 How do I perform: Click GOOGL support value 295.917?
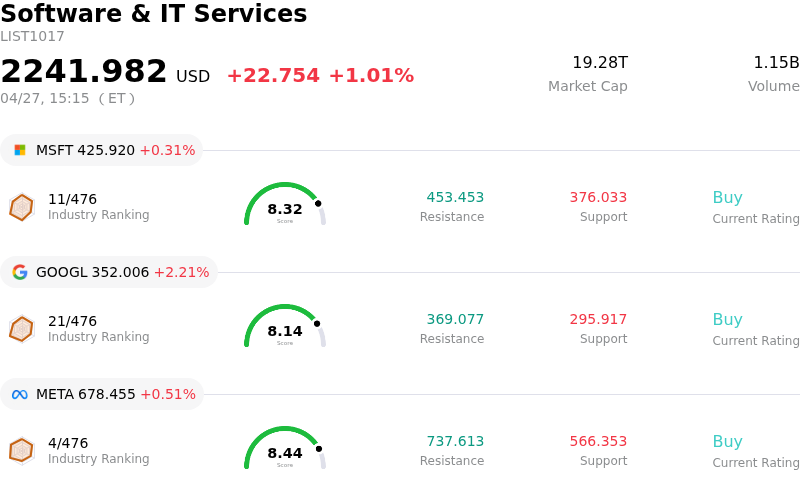[598, 320]
